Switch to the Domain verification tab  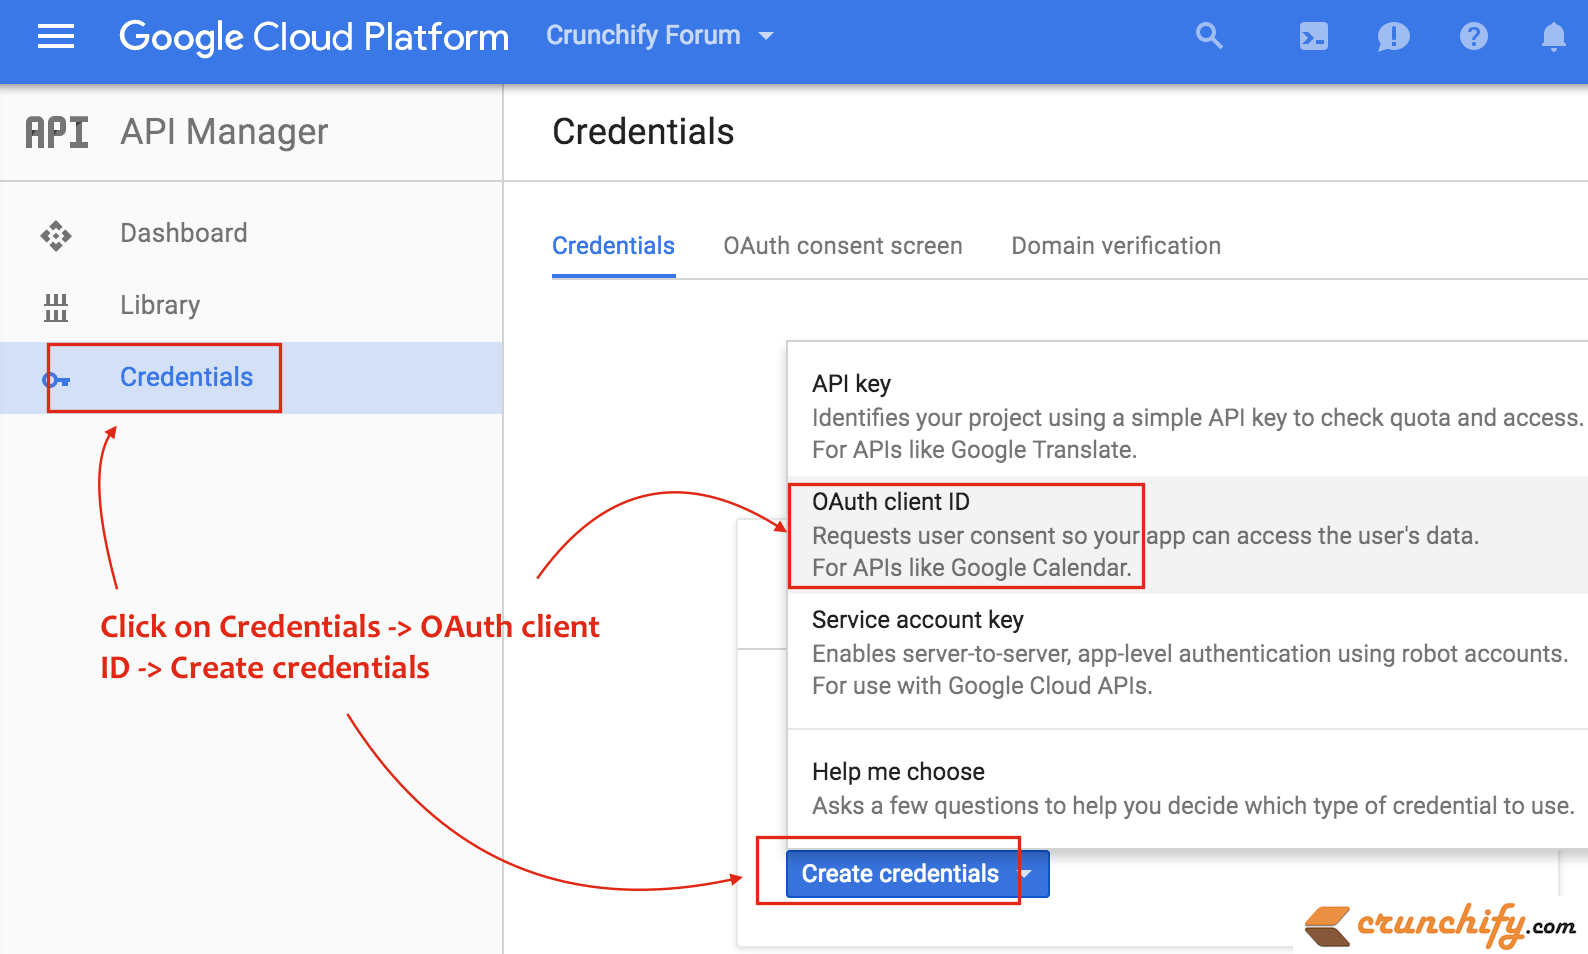pos(1116,246)
